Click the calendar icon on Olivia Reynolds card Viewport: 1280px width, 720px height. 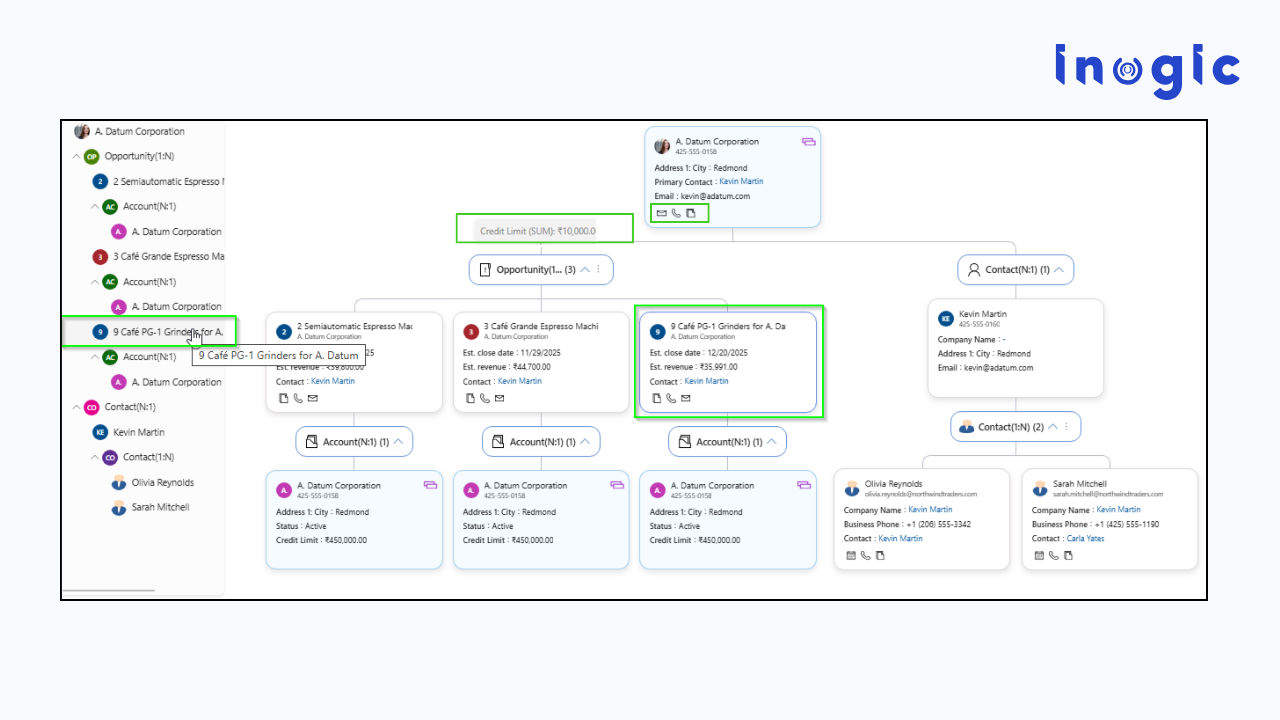(x=851, y=555)
